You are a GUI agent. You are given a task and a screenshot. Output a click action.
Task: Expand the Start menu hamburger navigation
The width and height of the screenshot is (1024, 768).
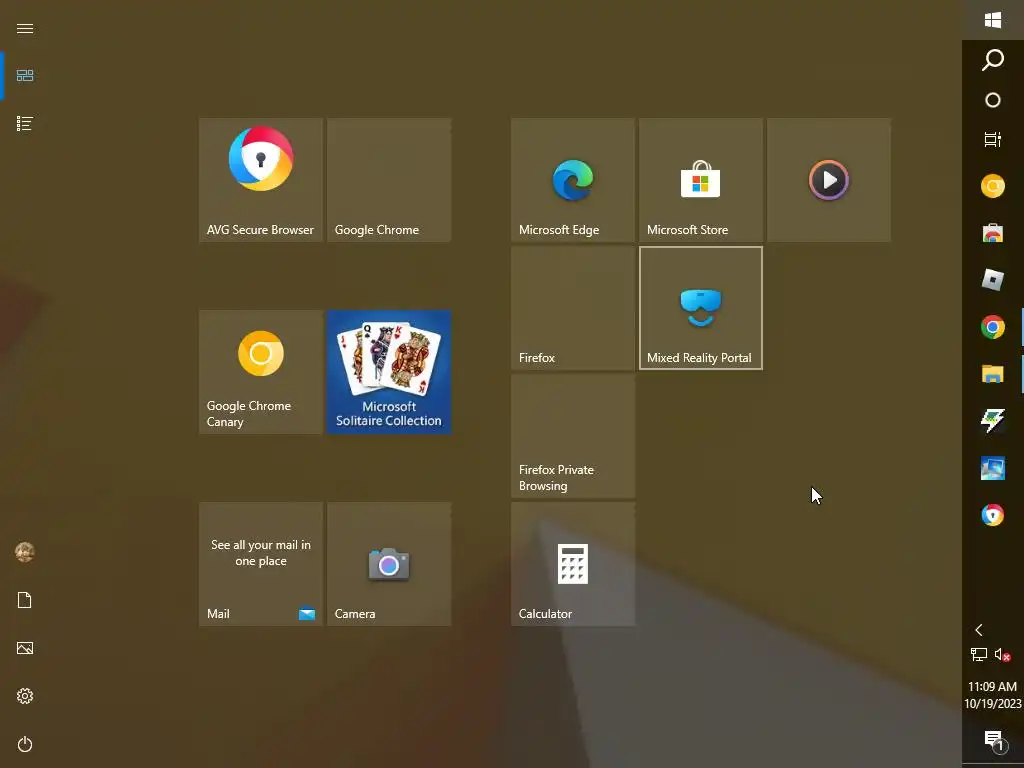[x=25, y=29]
